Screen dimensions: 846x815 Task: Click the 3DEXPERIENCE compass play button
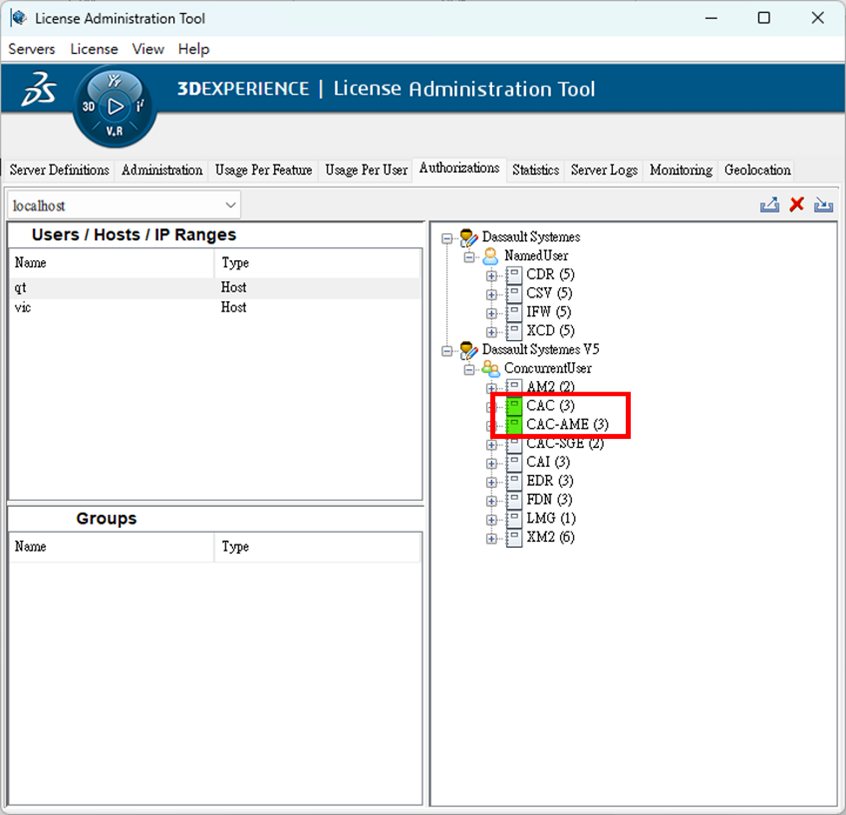tap(115, 106)
